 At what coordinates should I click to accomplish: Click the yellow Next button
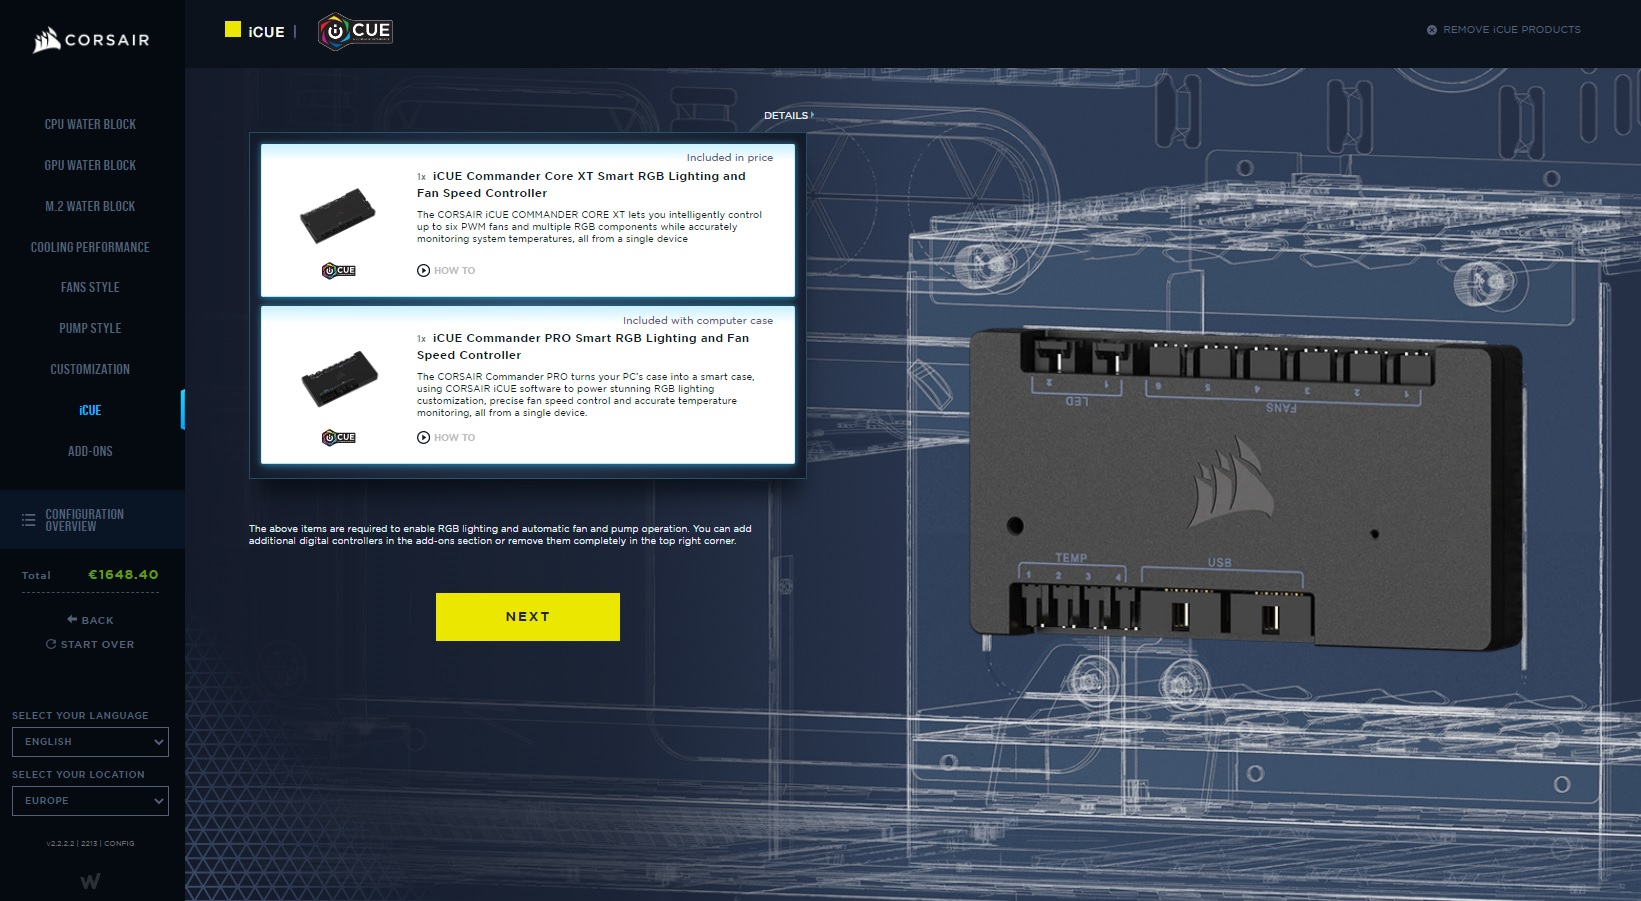coord(528,617)
